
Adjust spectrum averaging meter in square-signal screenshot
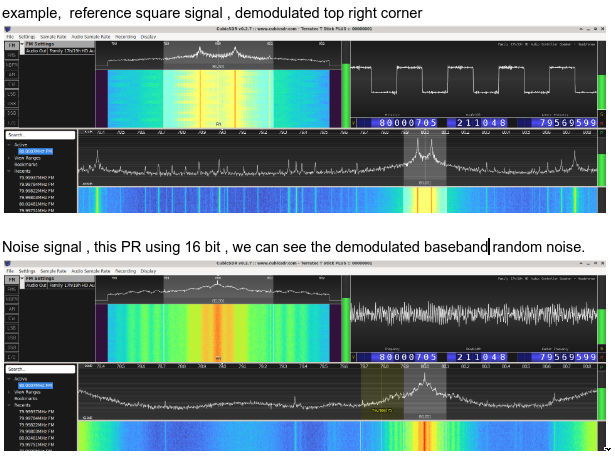[602, 162]
